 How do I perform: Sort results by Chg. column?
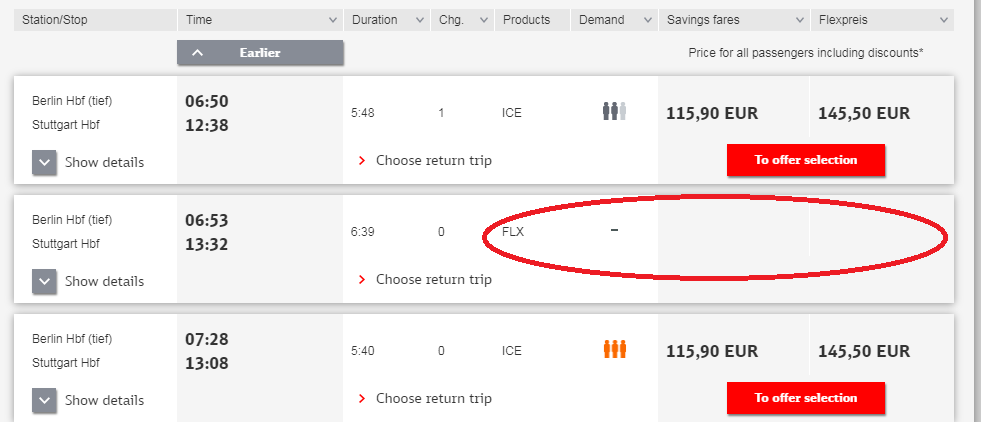462,20
